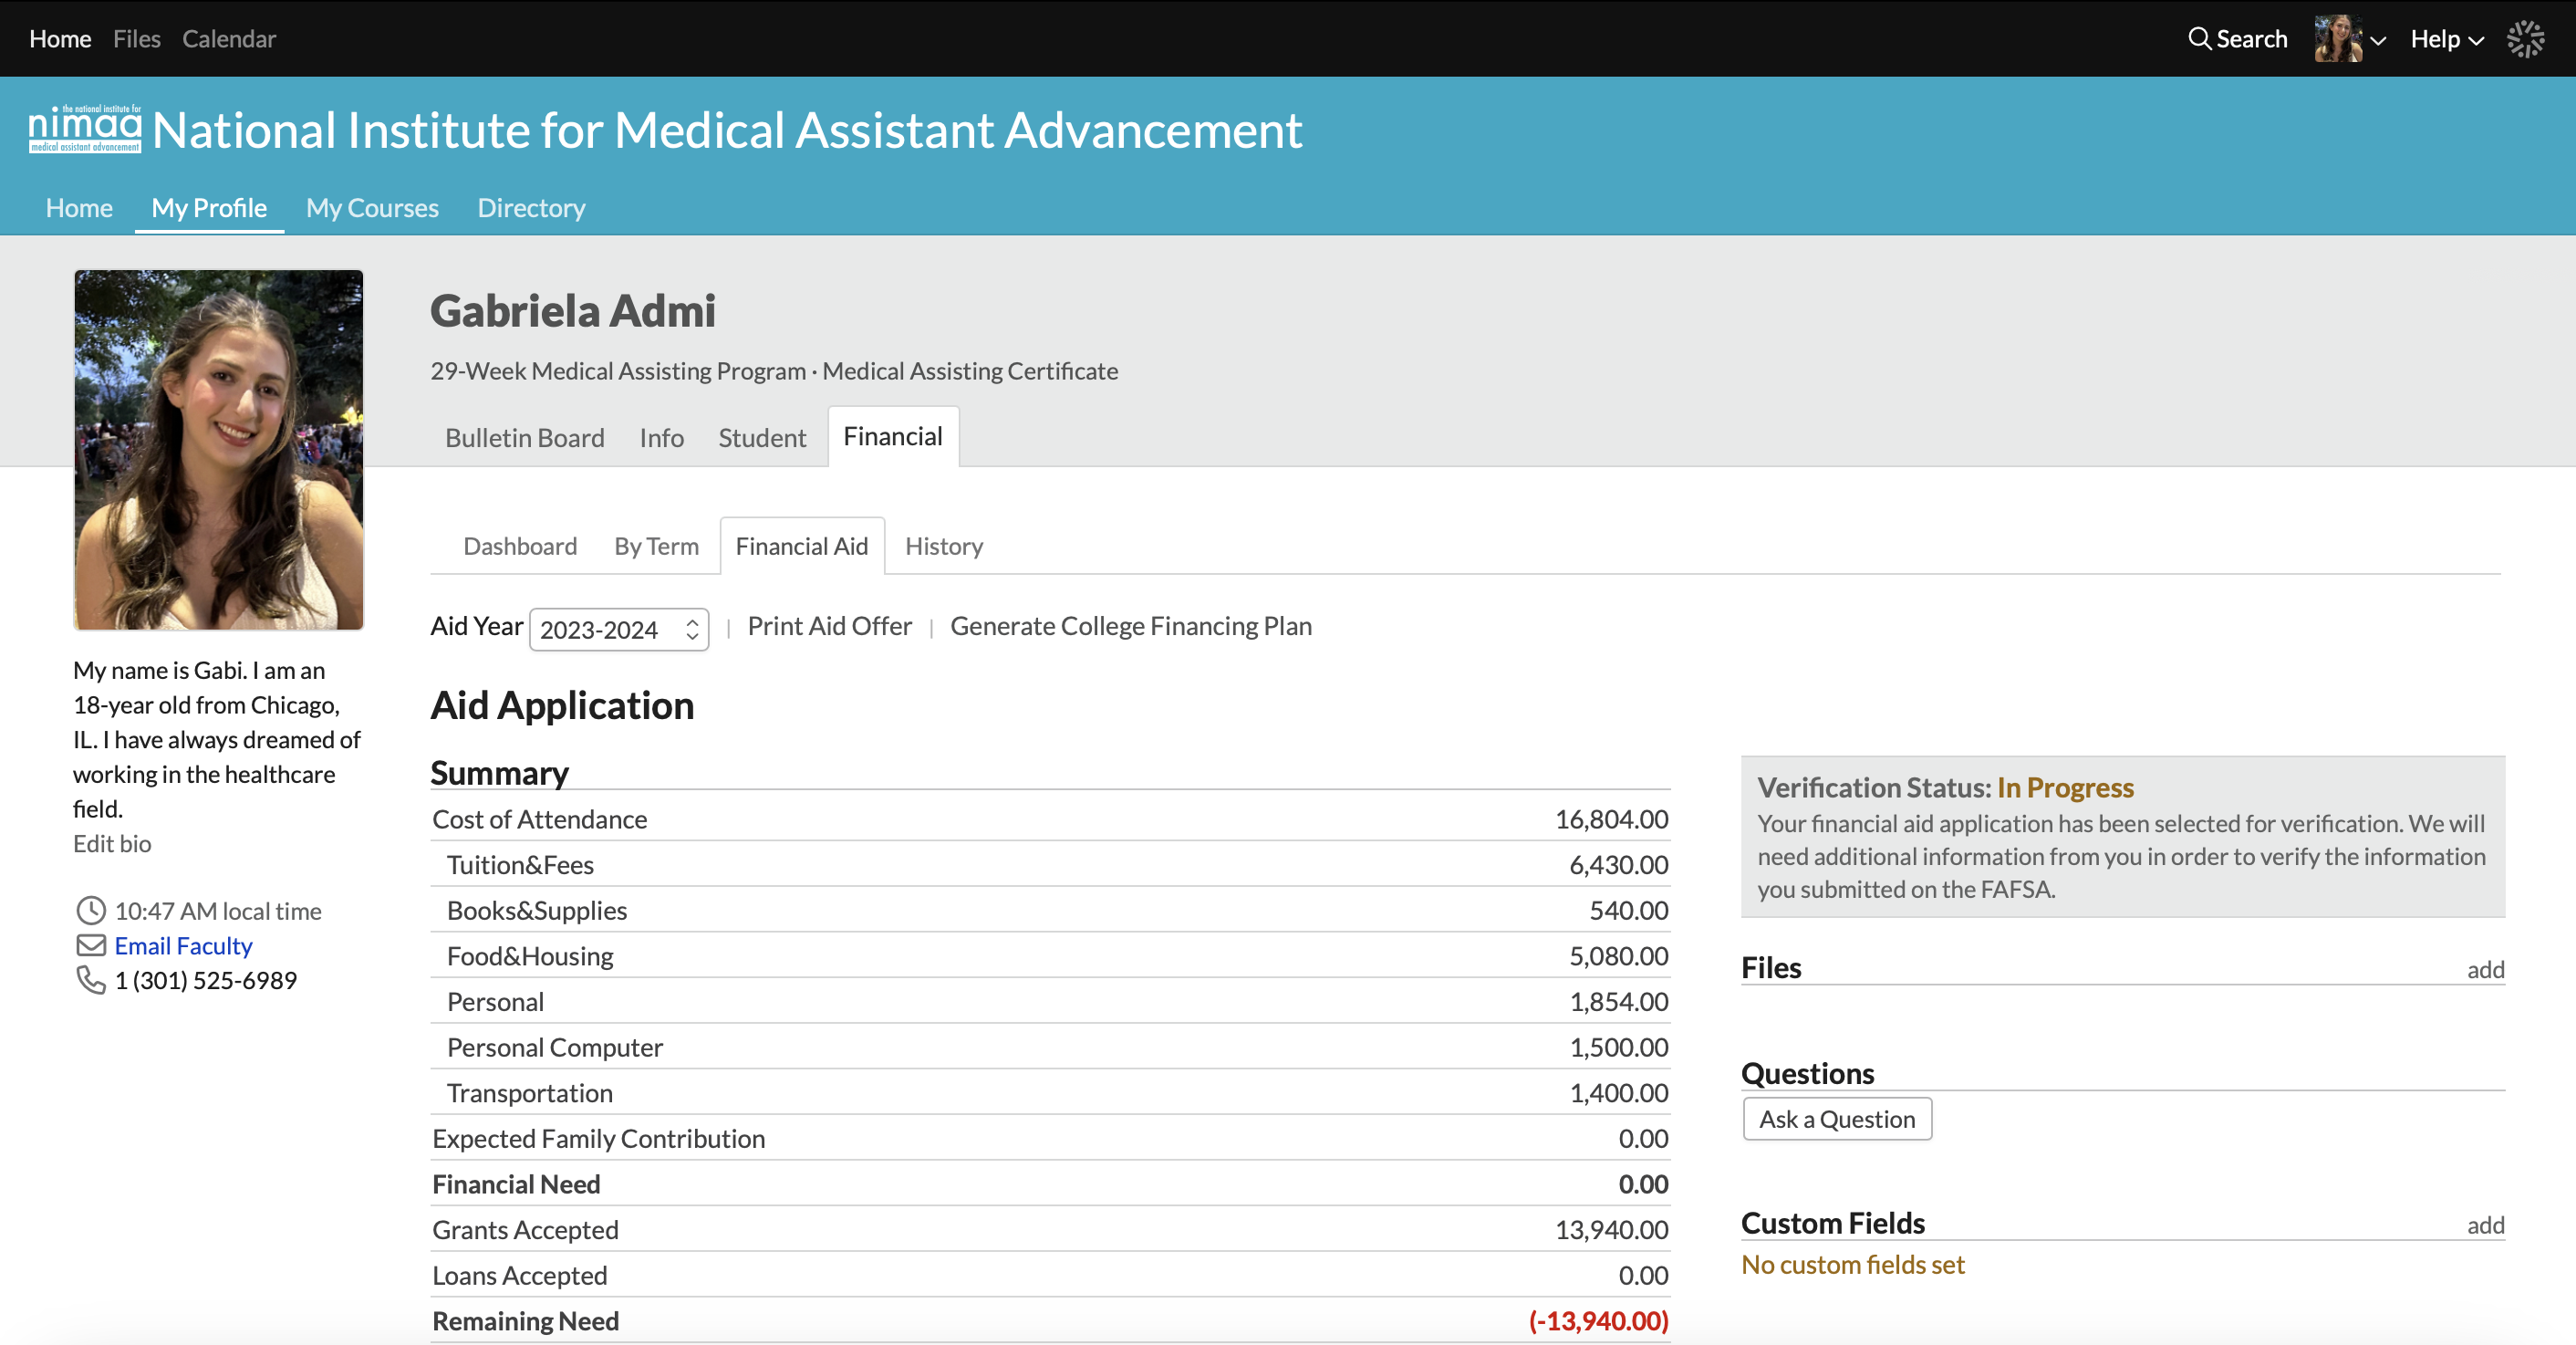The image size is (2576, 1345).
Task: Click Generate College Financing Plan
Action: point(1130,626)
